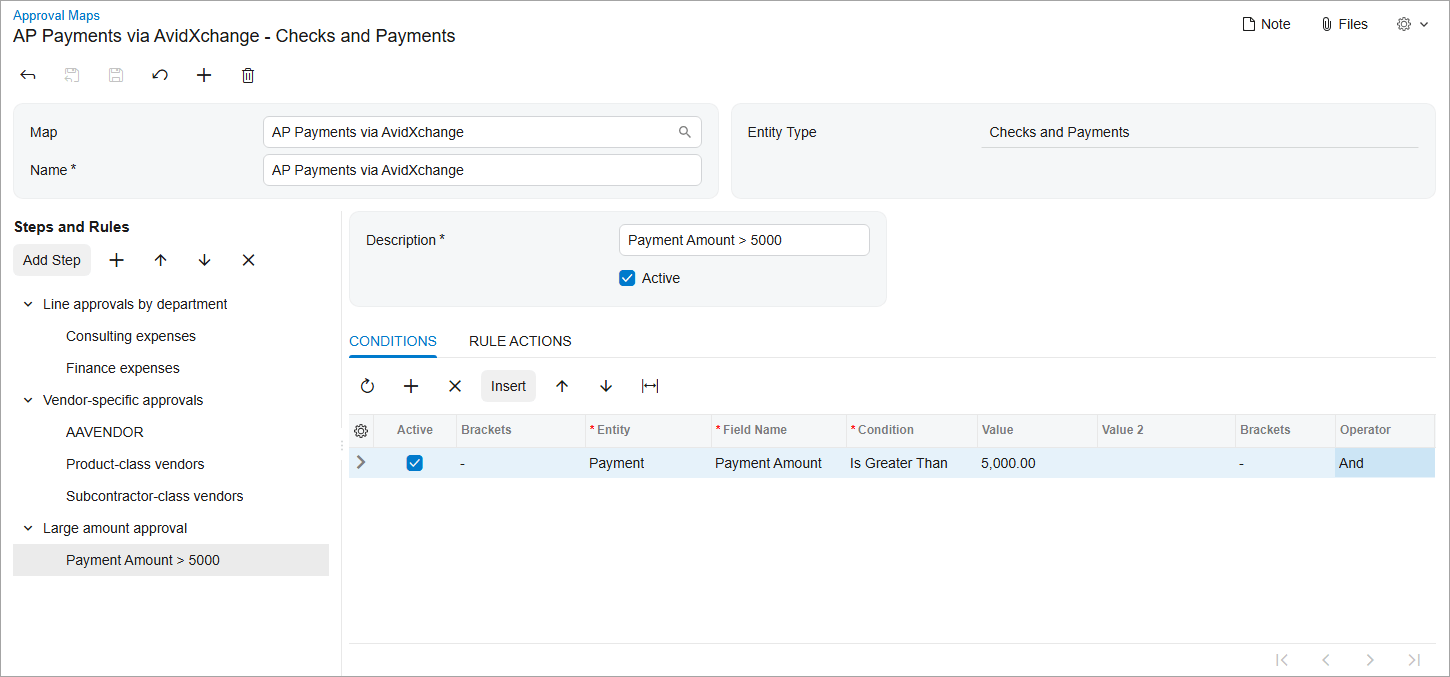The image size is (1450, 677).
Task: Open the Approval Maps breadcrumb link
Action: pos(56,15)
